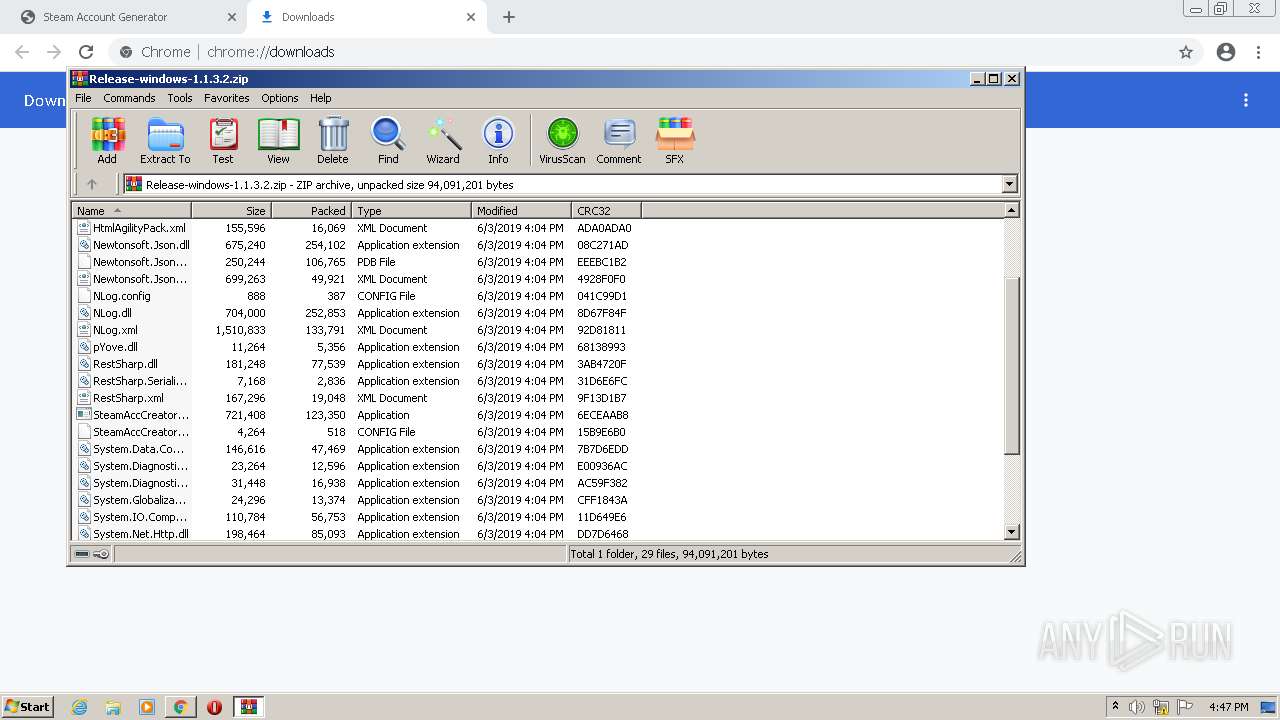The height and width of the screenshot is (720, 1280).
Task: Close the Steam Account Generator tab
Action: pos(231,17)
